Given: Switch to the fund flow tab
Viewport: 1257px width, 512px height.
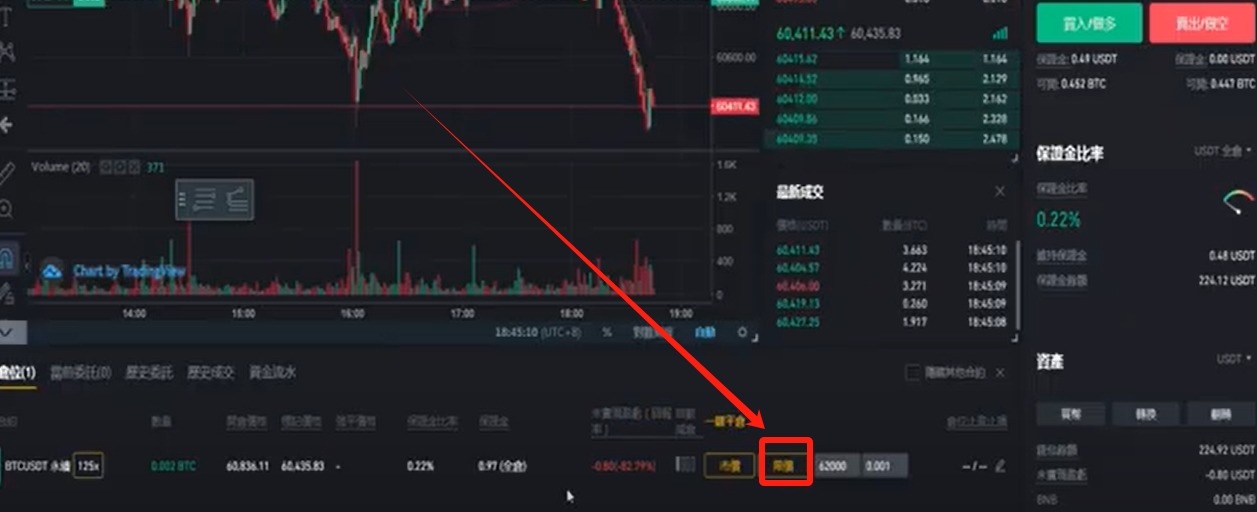Looking at the screenshot, I should tap(272, 373).
